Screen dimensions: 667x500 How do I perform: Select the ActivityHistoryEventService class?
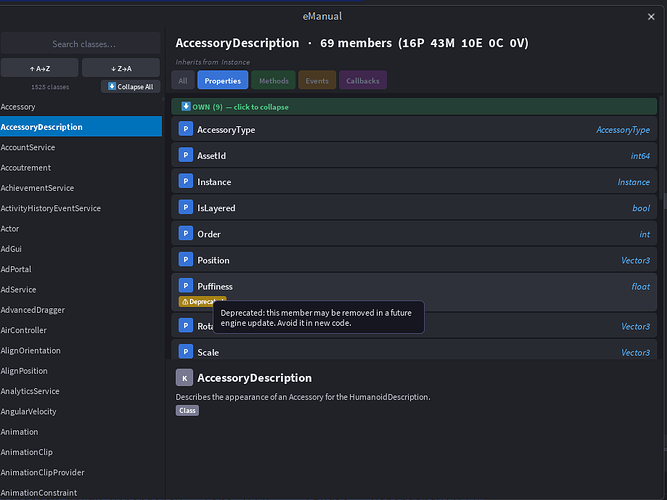81,208
